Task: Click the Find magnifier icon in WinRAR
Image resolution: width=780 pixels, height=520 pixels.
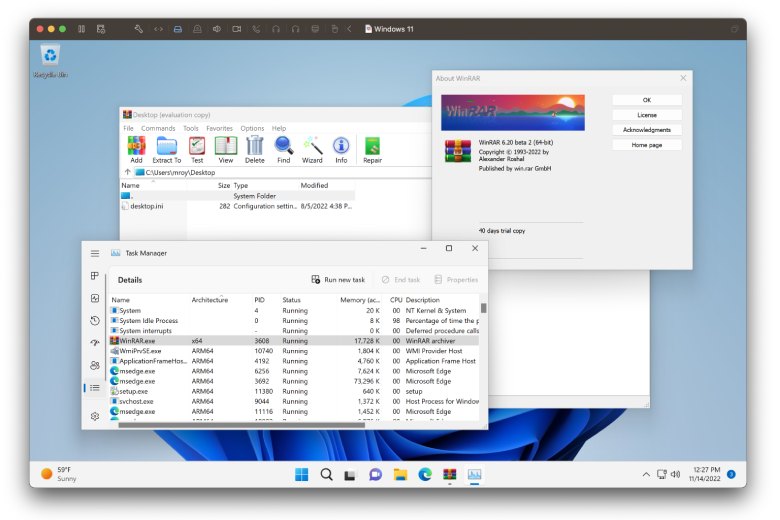Action: [284, 150]
